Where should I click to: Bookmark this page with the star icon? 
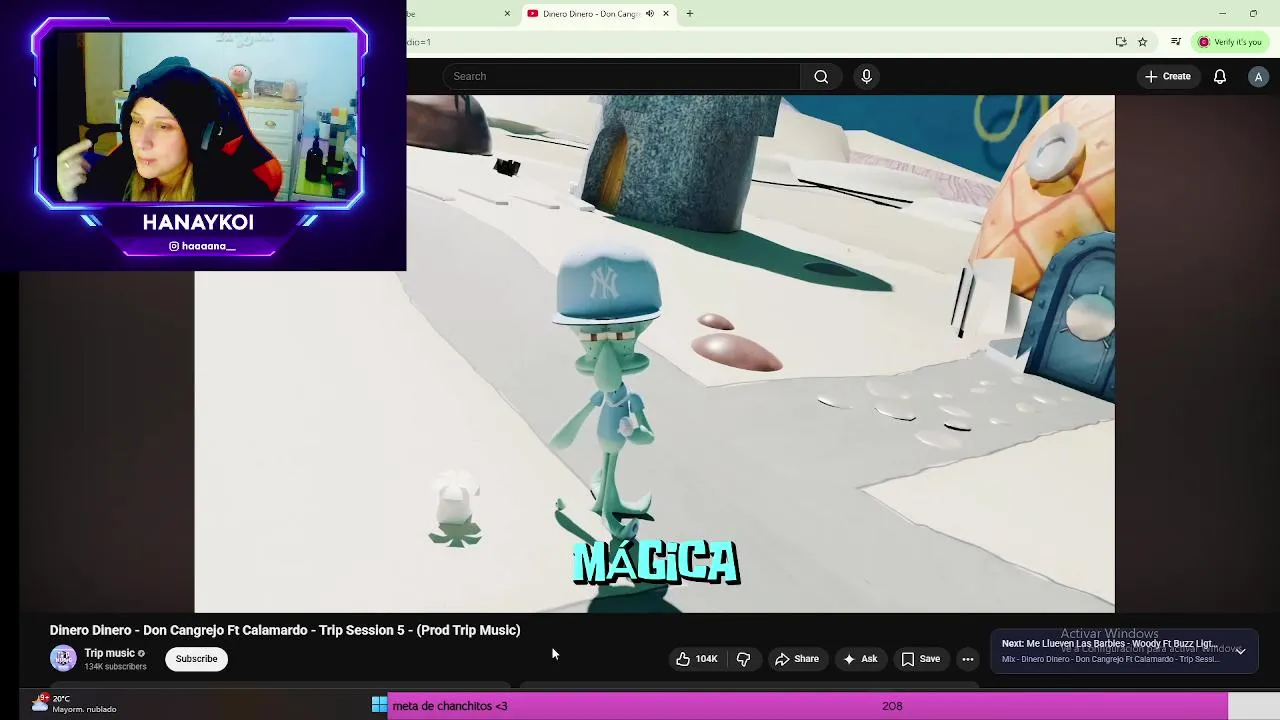[1142, 42]
